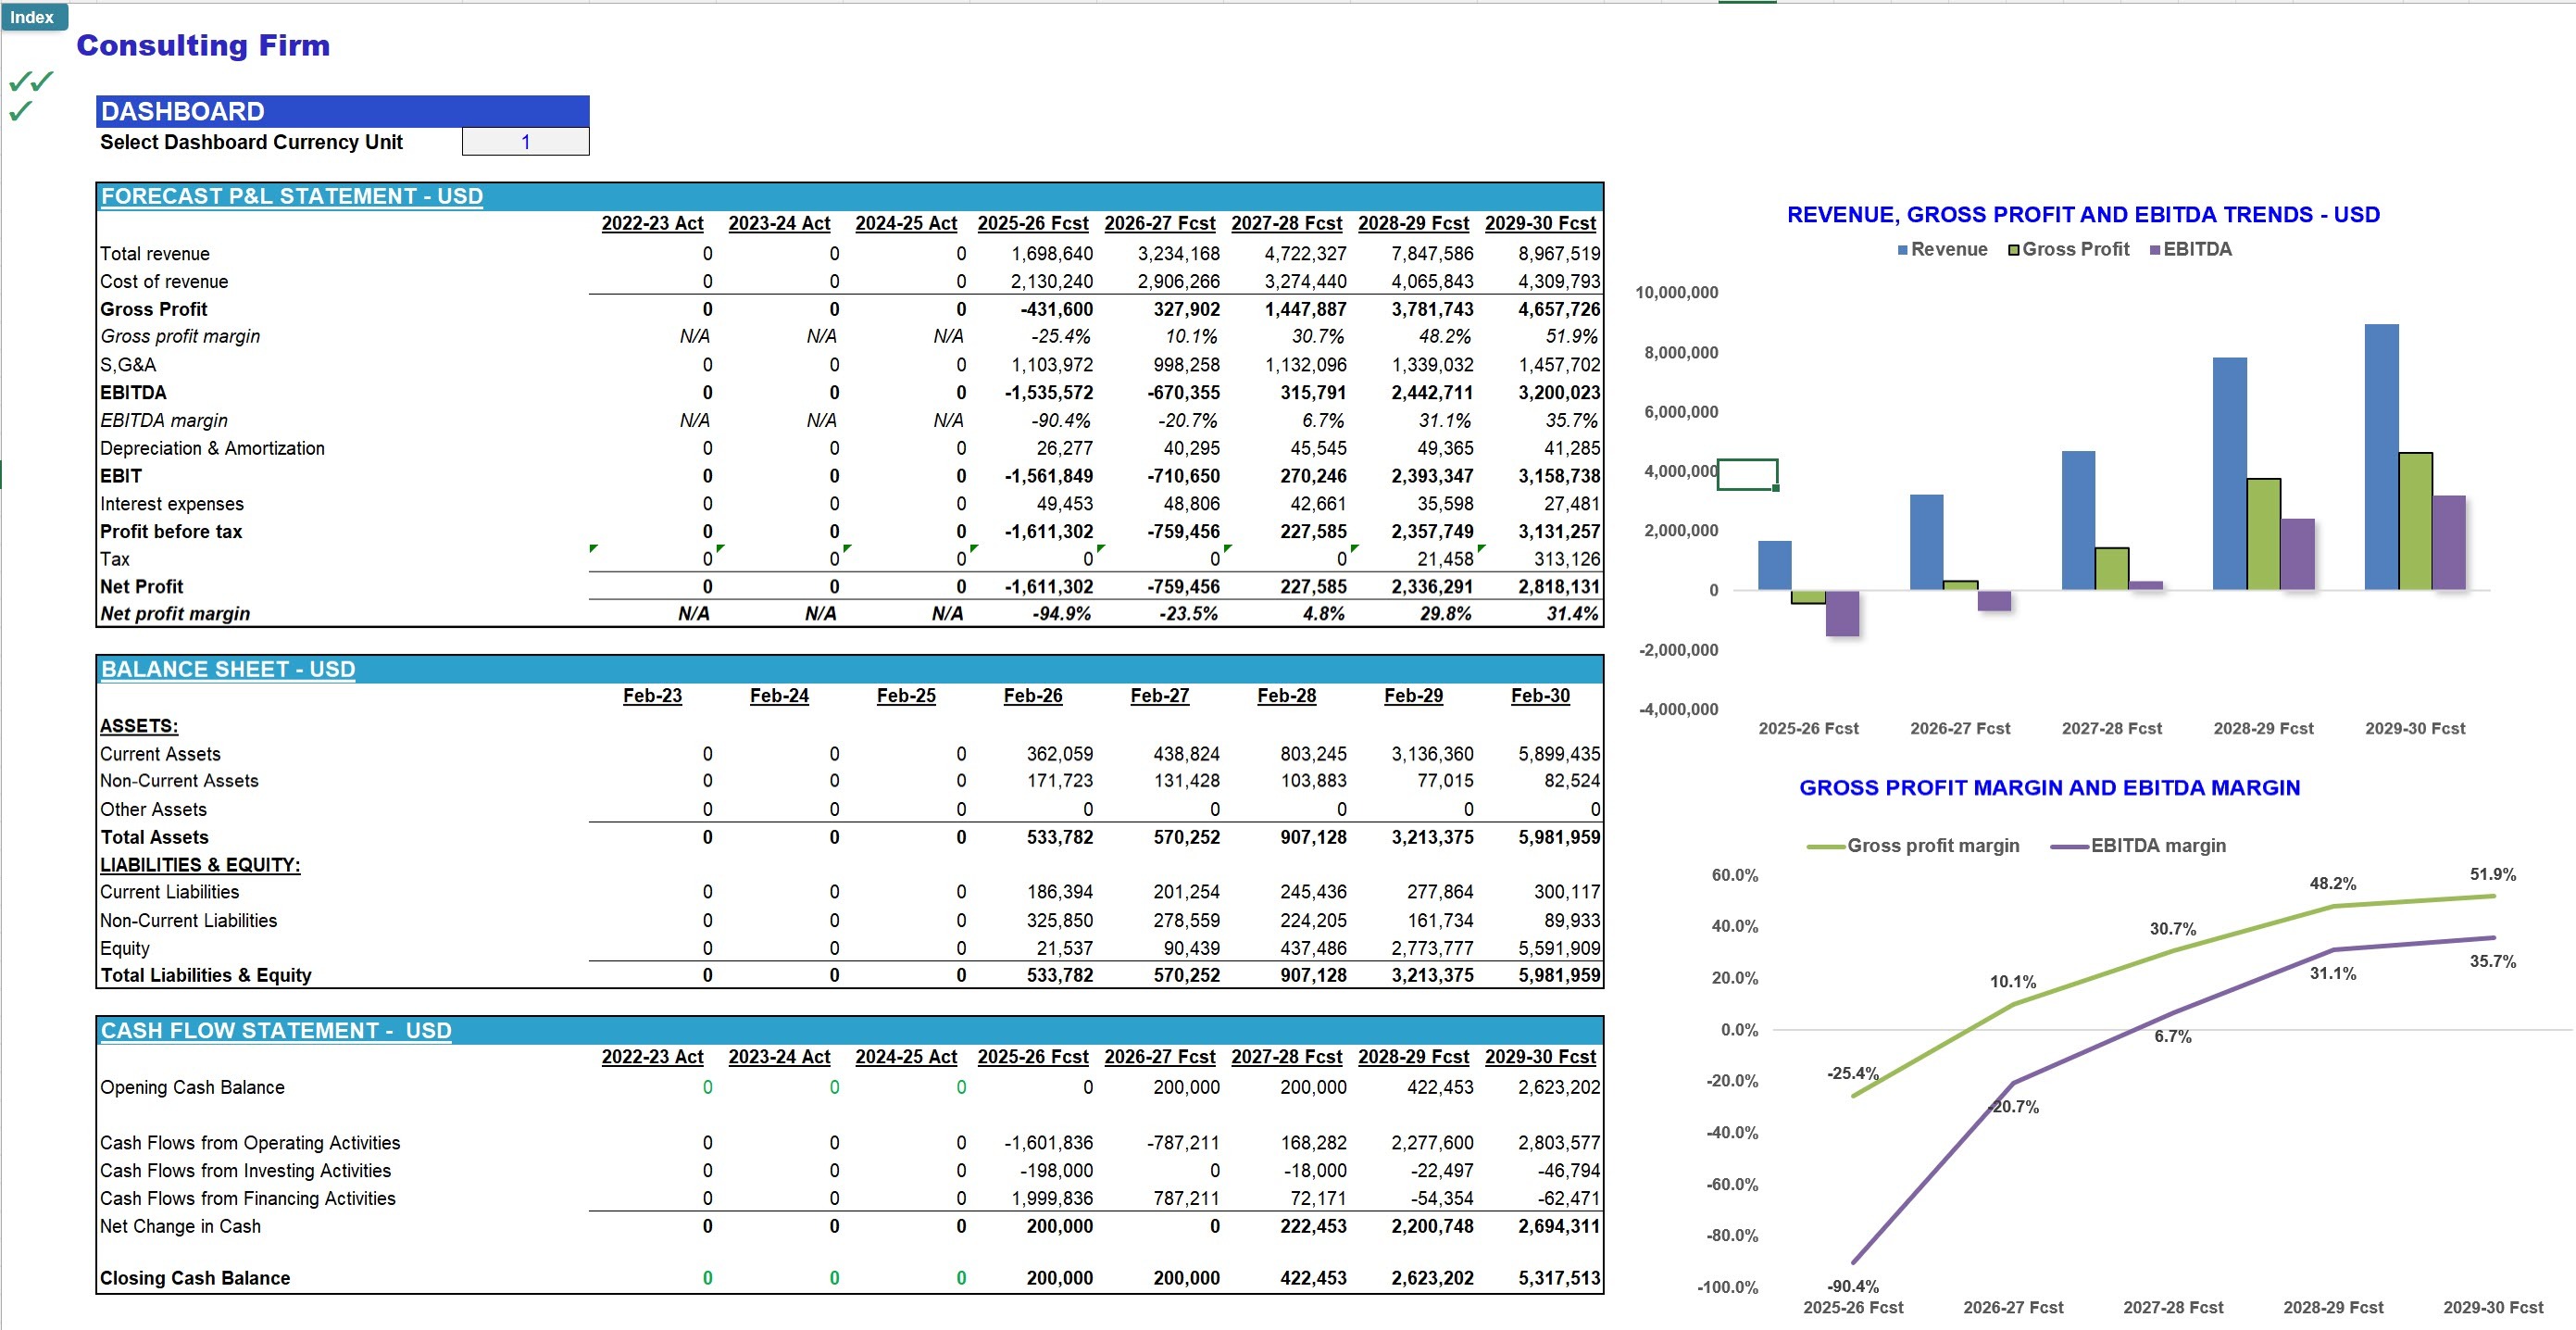This screenshot has width=2576, height=1330.
Task: Select Investing Activities cash flow value -198,000
Action: pyautogui.click(x=1056, y=1171)
